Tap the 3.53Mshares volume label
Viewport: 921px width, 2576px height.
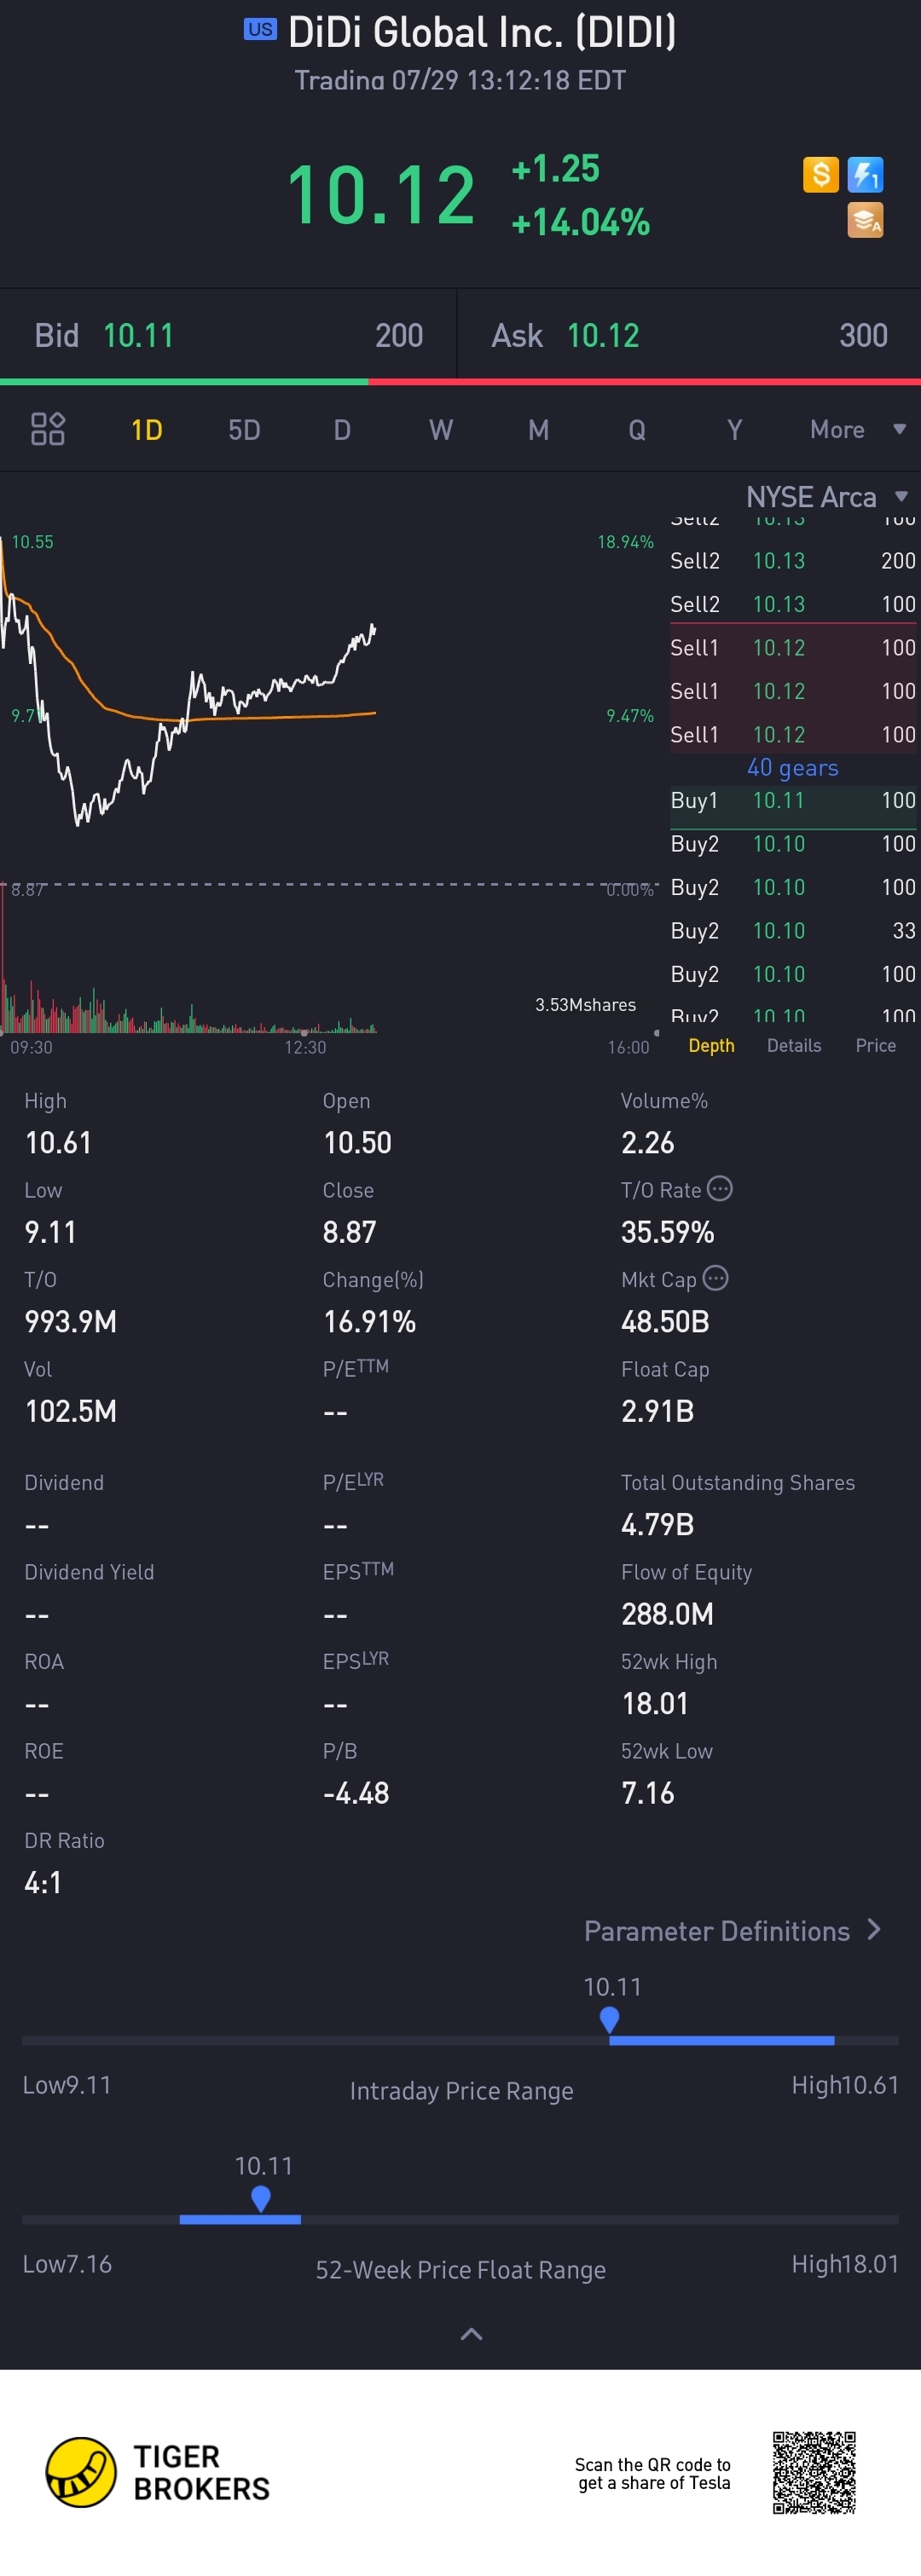pos(585,1005)
